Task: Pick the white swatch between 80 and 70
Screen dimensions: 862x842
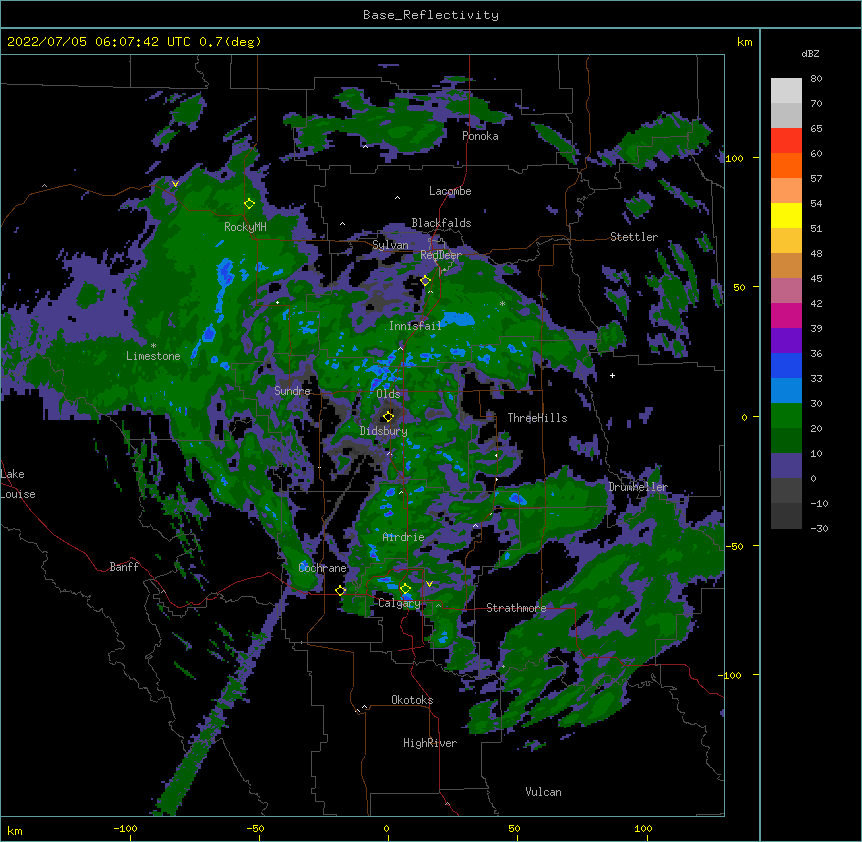Action: click(786, 91)
